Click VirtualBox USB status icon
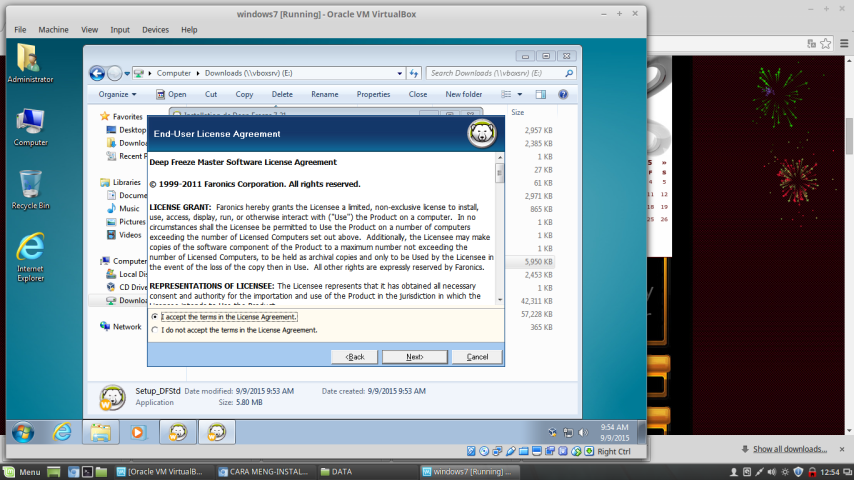The width and height of the screenshot is (854, 480). coord(510,451)
